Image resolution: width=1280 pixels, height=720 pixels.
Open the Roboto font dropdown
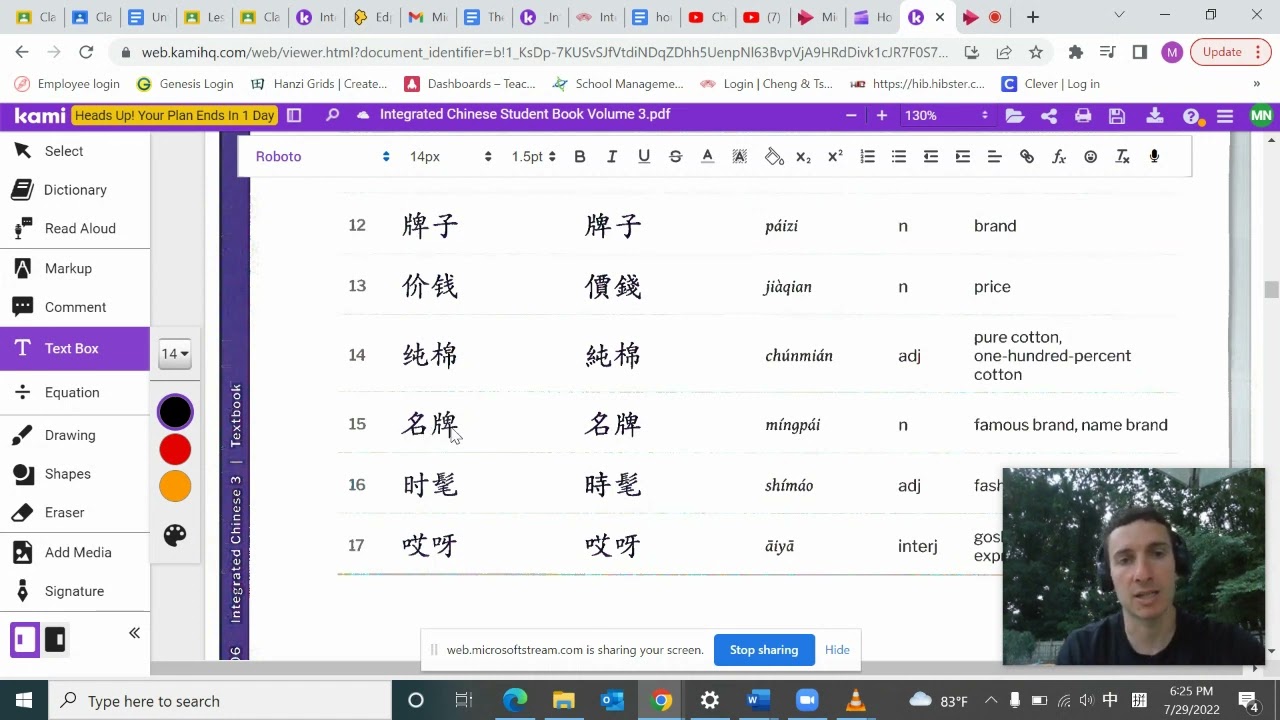point(322,157)
